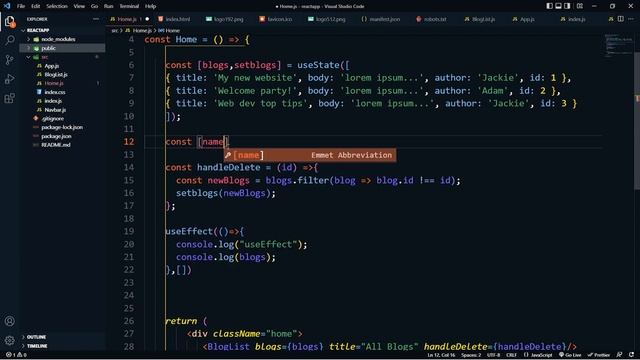Click the notifications bell in status bar
This screenshot has height=360, width=640.
[x=632, y=355]
